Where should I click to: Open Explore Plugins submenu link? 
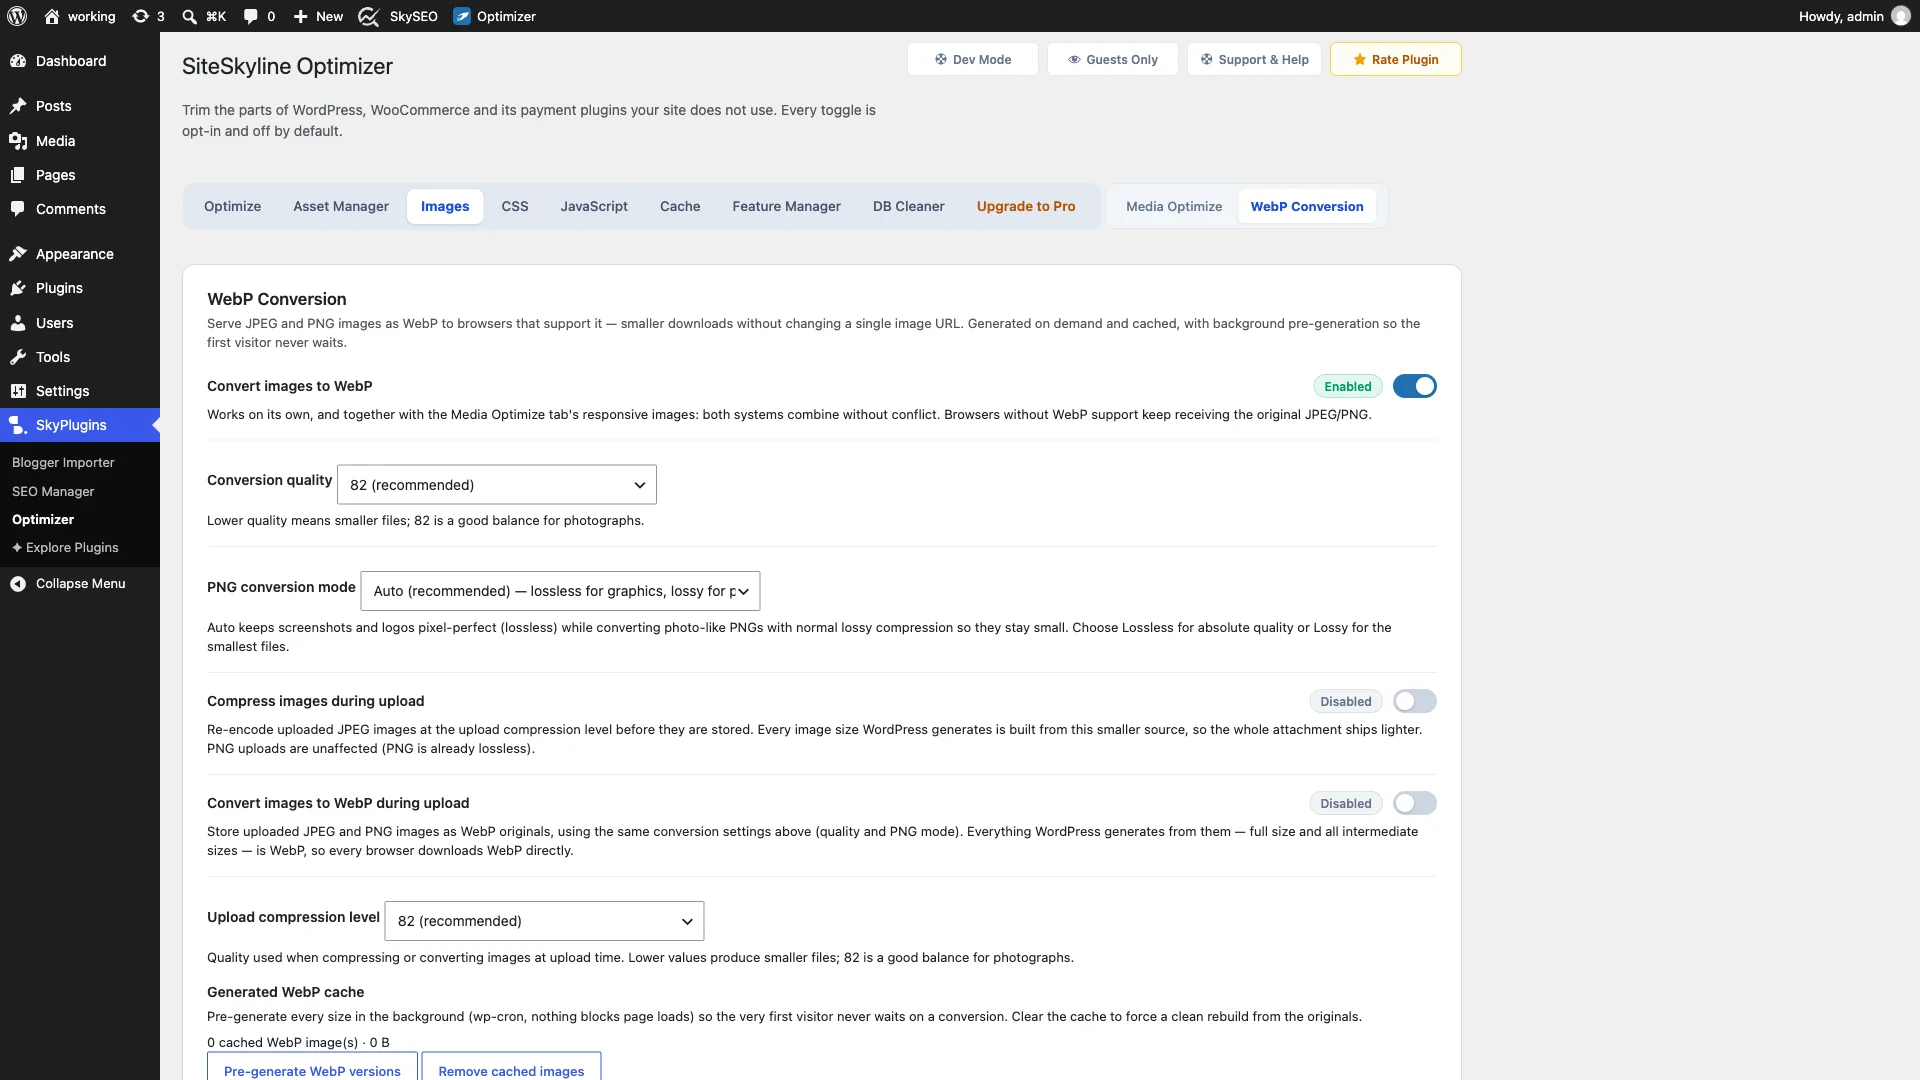[x=65, y=547]
